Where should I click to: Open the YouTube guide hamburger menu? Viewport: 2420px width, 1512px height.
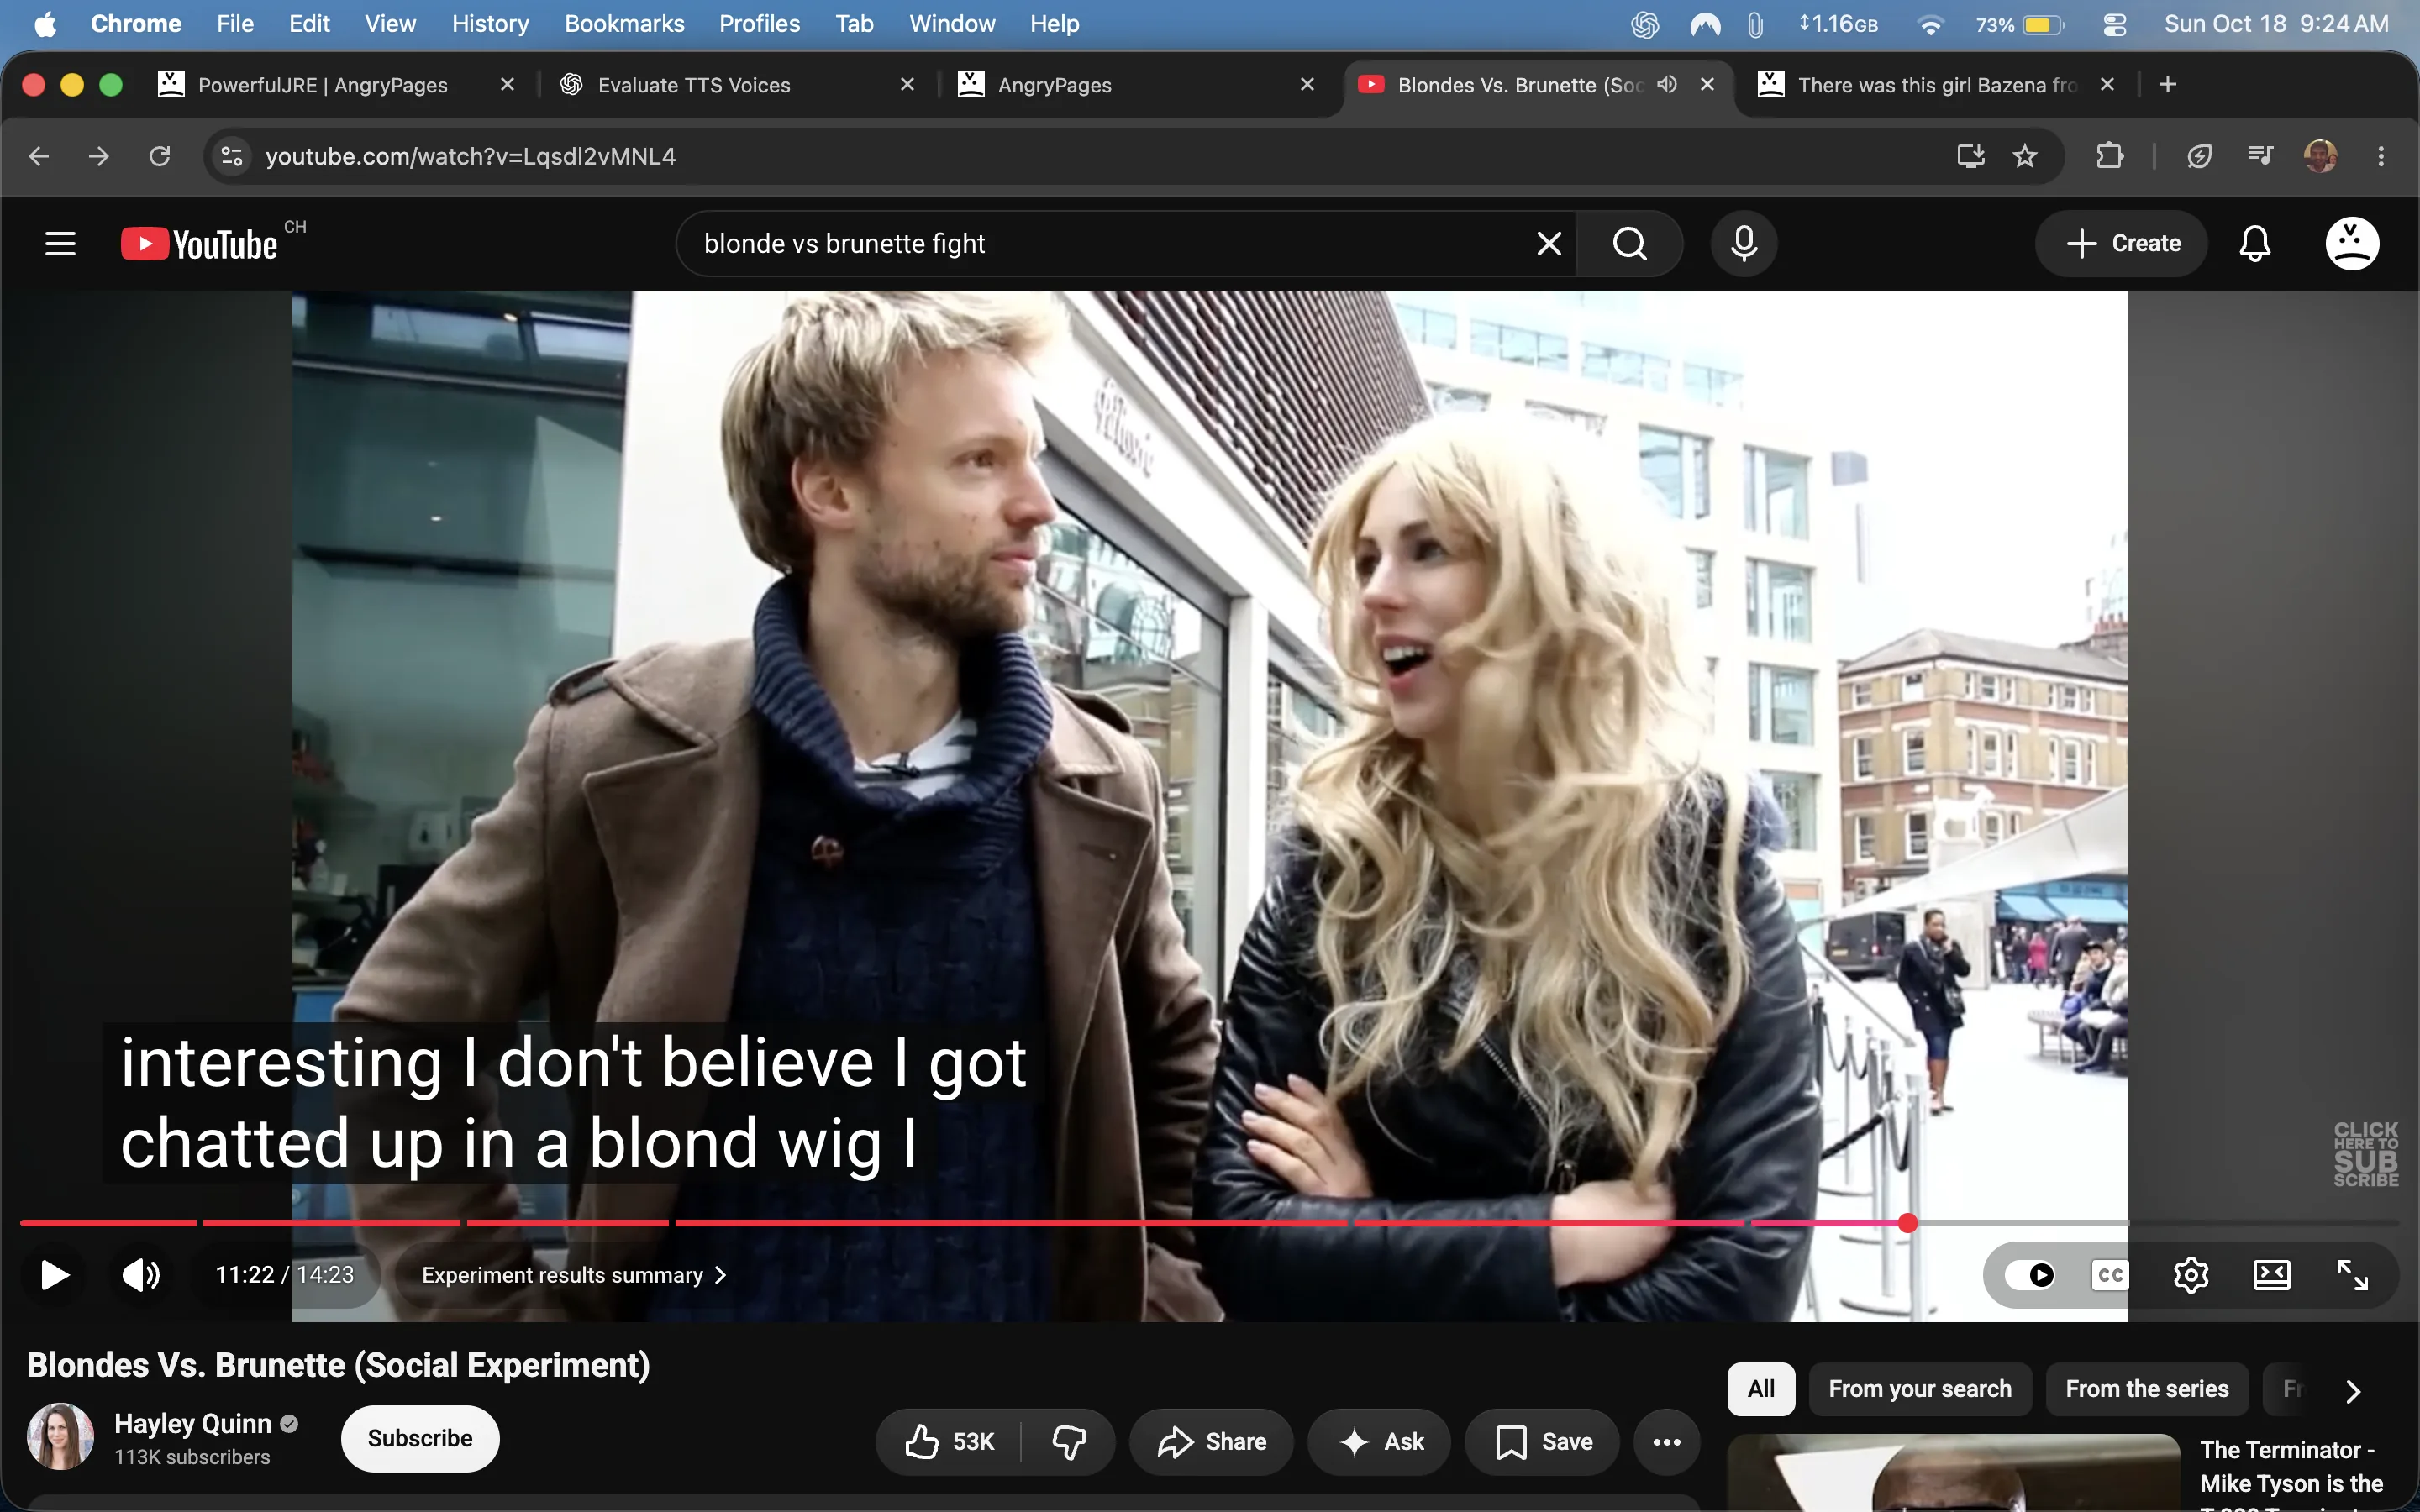(60, 243)
